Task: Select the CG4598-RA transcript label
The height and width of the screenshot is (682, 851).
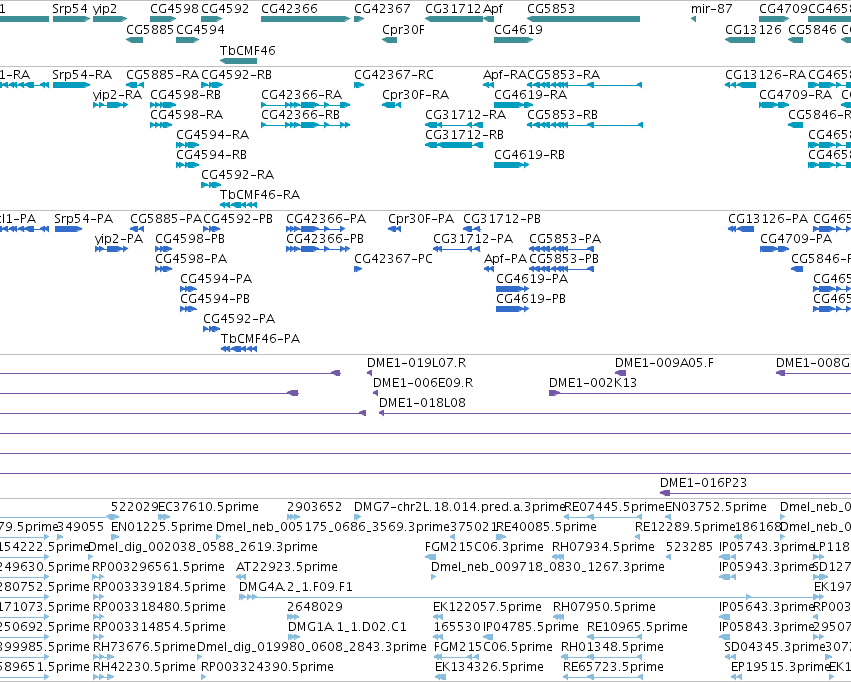Action: 186,115
